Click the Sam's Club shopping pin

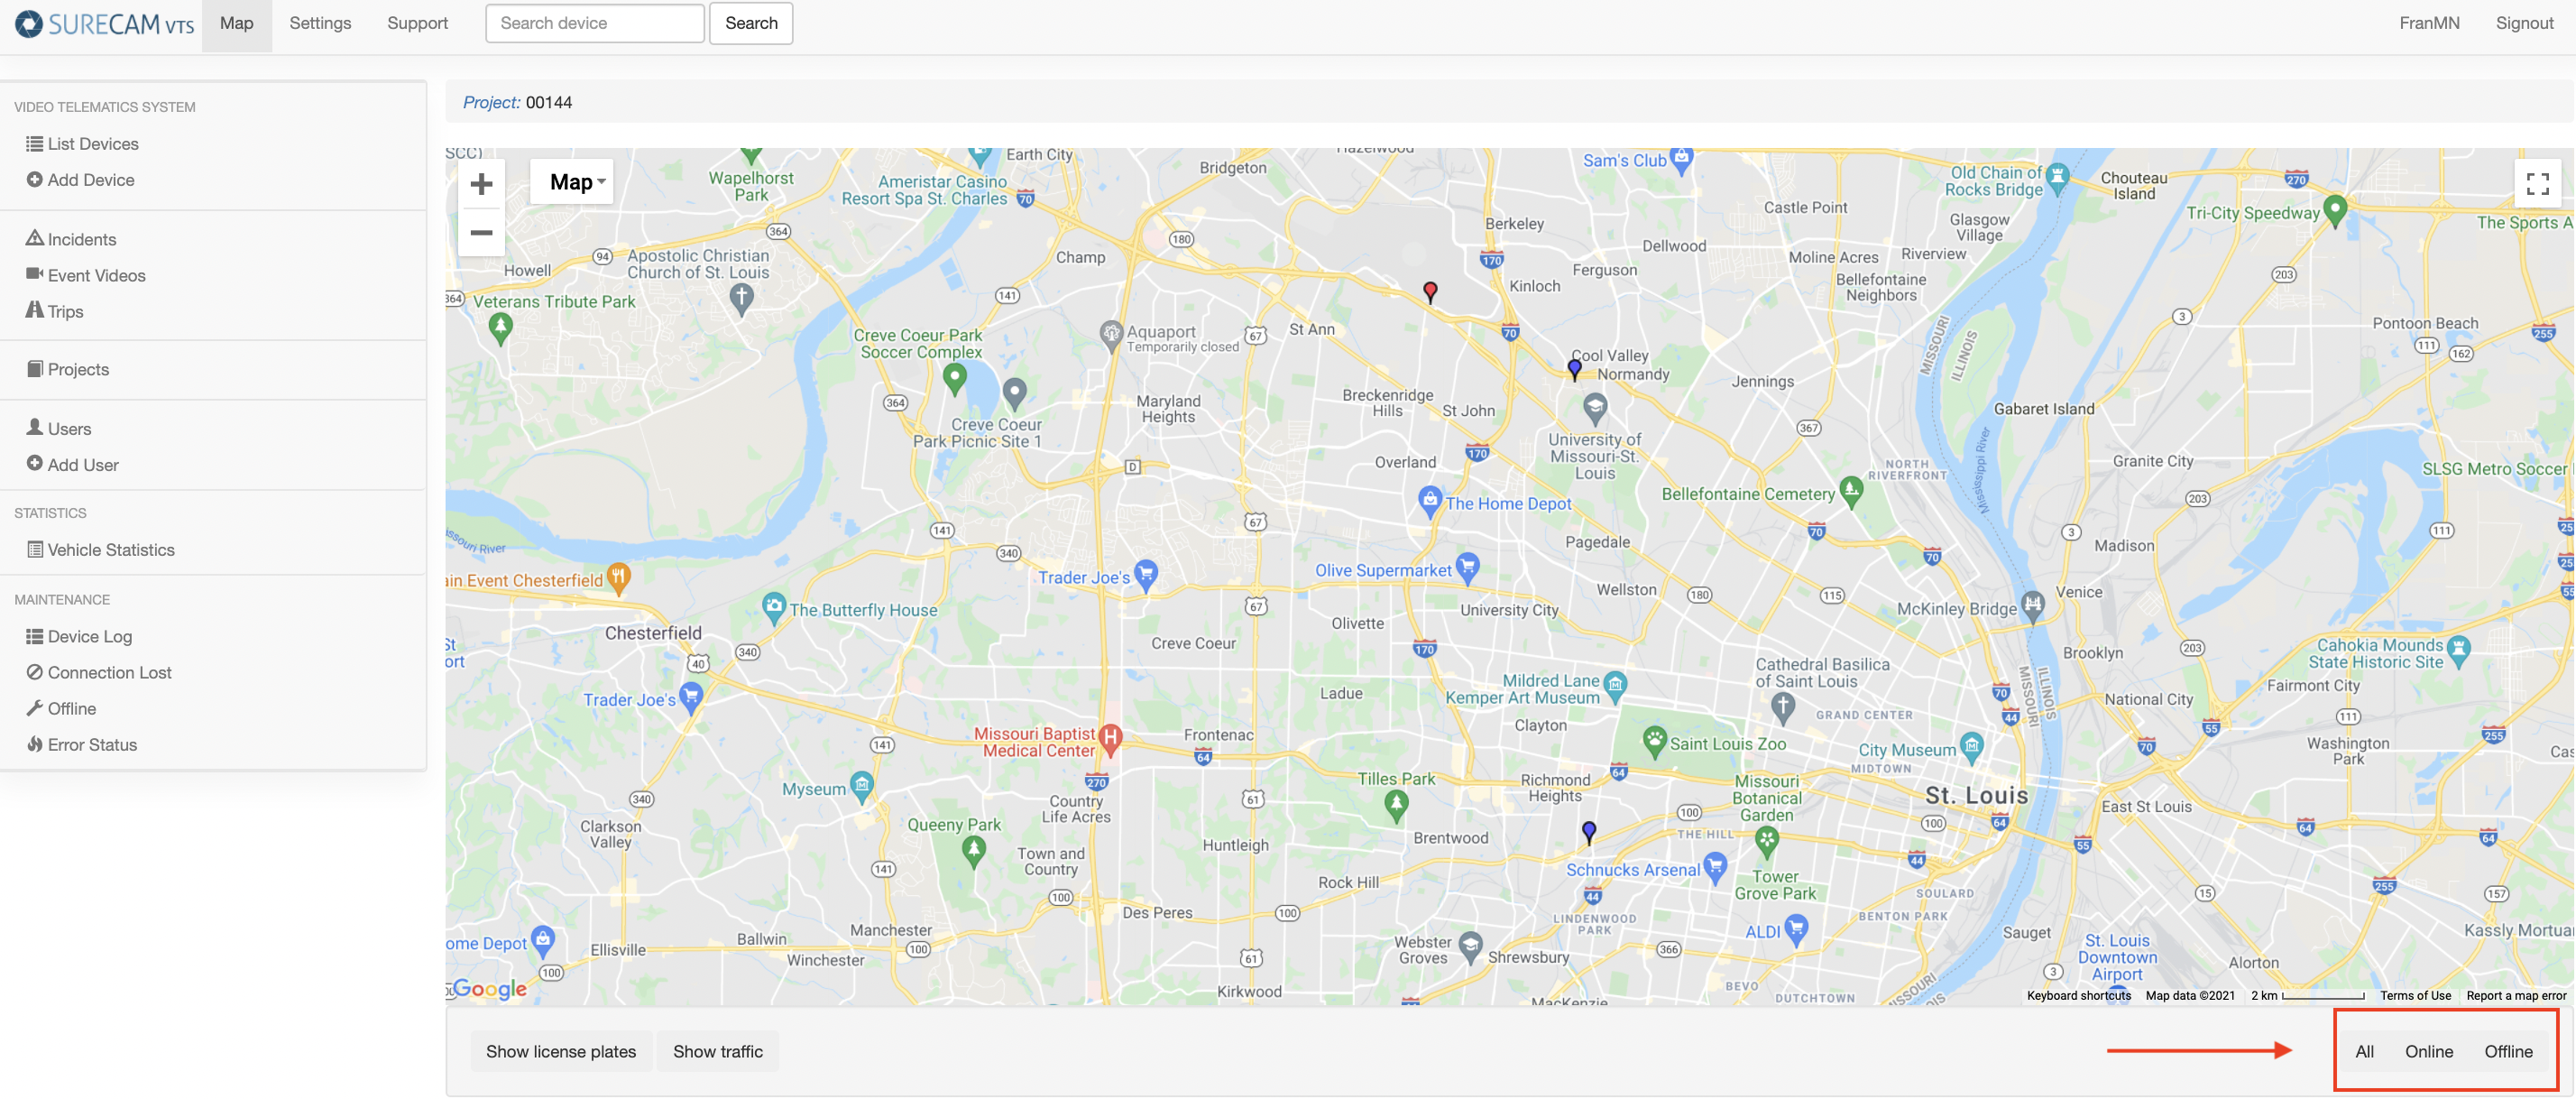(x=1681, y=159)
